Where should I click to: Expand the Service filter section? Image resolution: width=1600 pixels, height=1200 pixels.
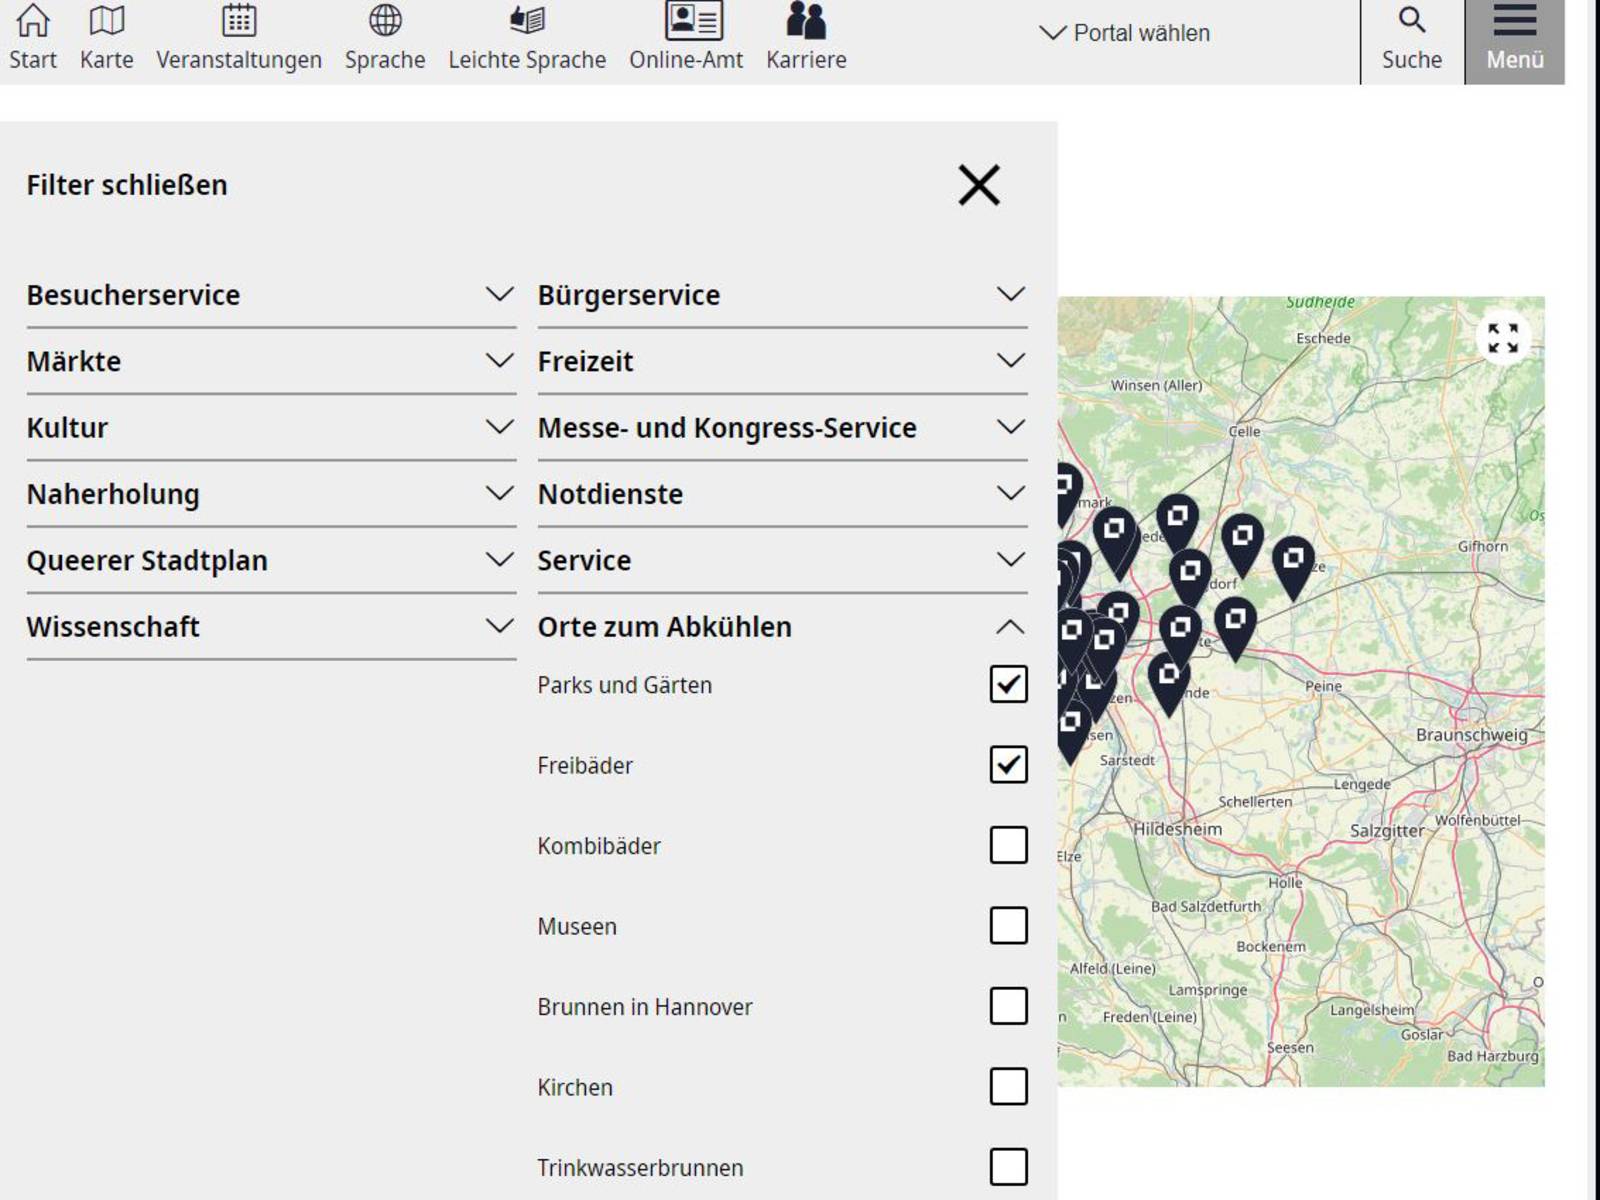point(782,560)
